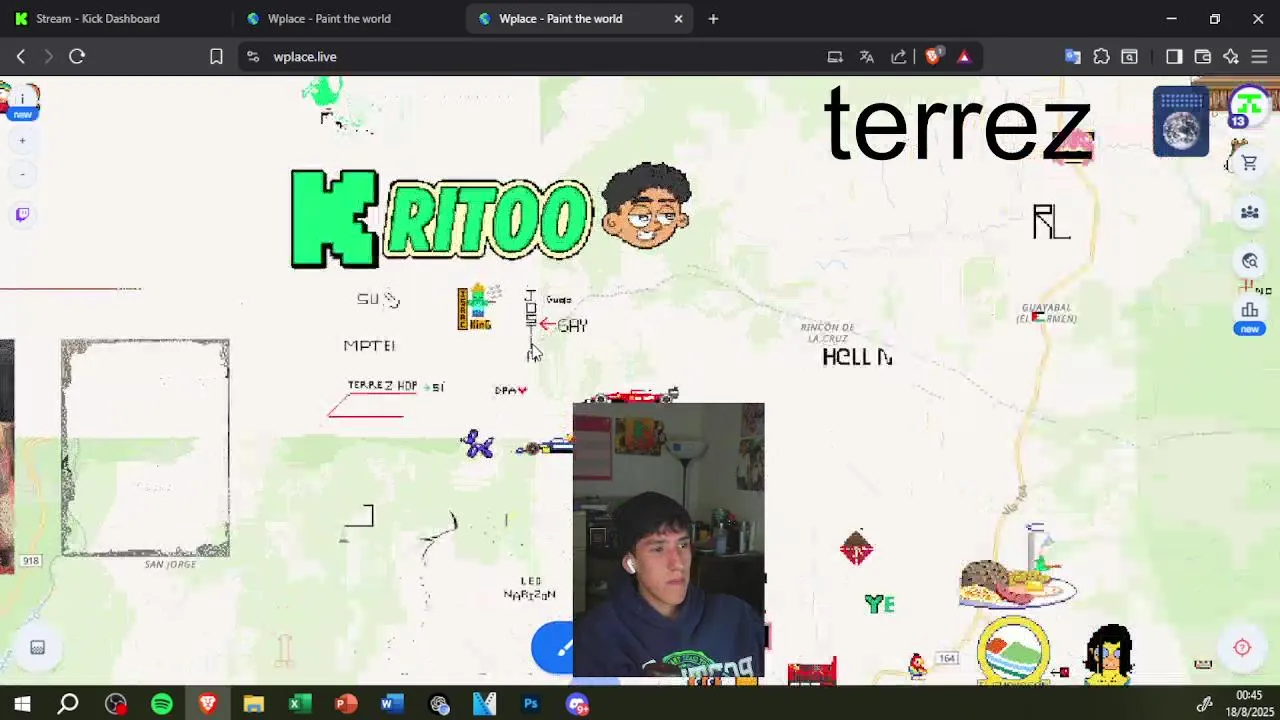The height and width of the screenshot is (720, 1280).
Task: Click the blue Paint brush button
Action: (x=553, y=648)
